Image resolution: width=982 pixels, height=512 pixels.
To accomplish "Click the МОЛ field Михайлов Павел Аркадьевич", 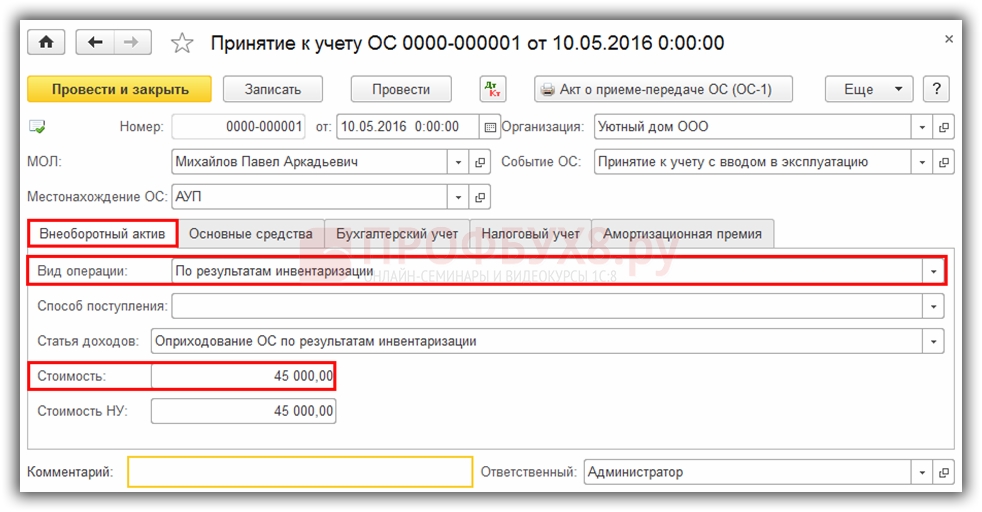I will (x=309, y=162).
